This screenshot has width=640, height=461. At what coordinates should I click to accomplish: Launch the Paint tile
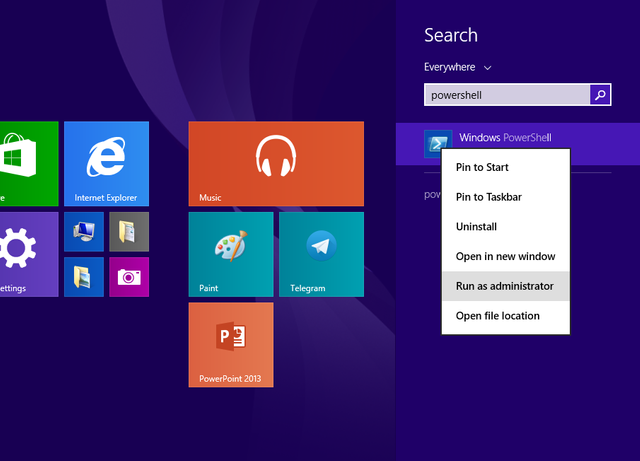231,254
